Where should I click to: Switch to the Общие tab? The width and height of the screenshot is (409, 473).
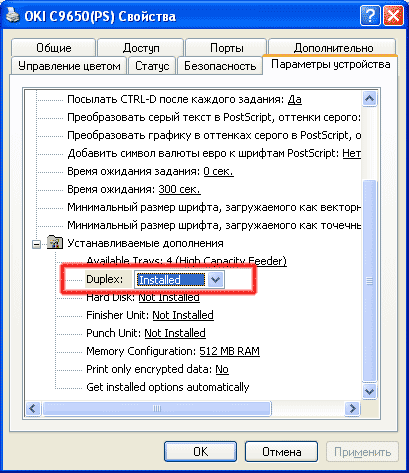click(x=54, y=48)
